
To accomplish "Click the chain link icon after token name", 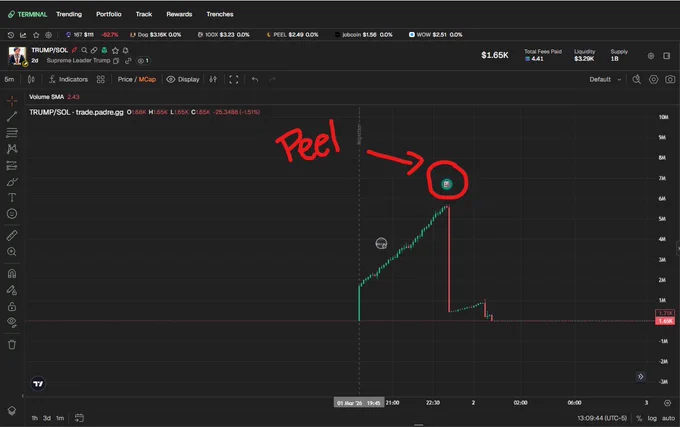I will 128,61.
